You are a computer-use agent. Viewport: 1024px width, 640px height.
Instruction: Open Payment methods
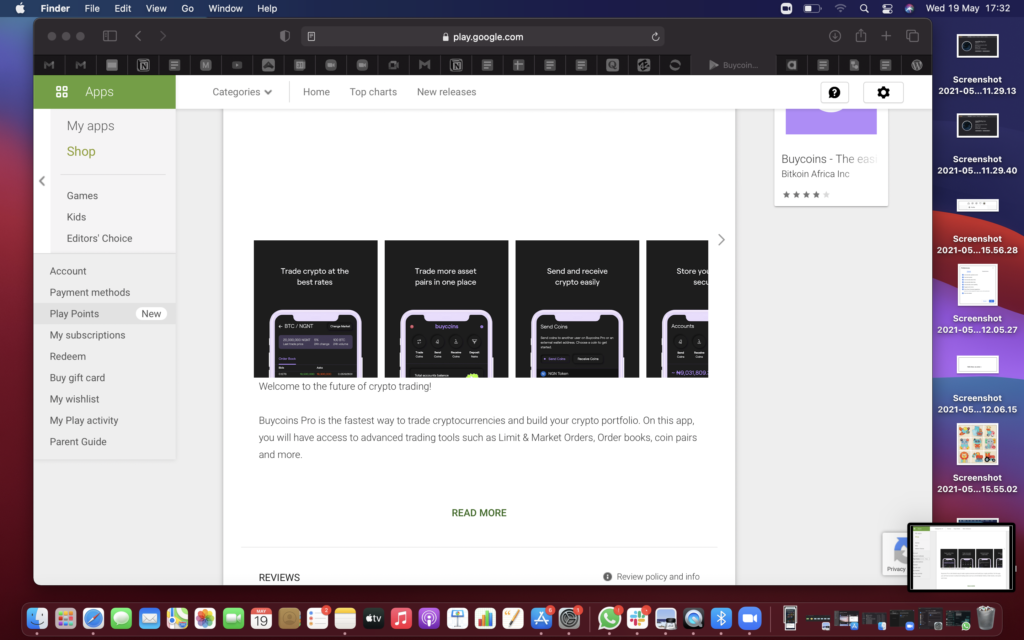(x=90, y=293)
